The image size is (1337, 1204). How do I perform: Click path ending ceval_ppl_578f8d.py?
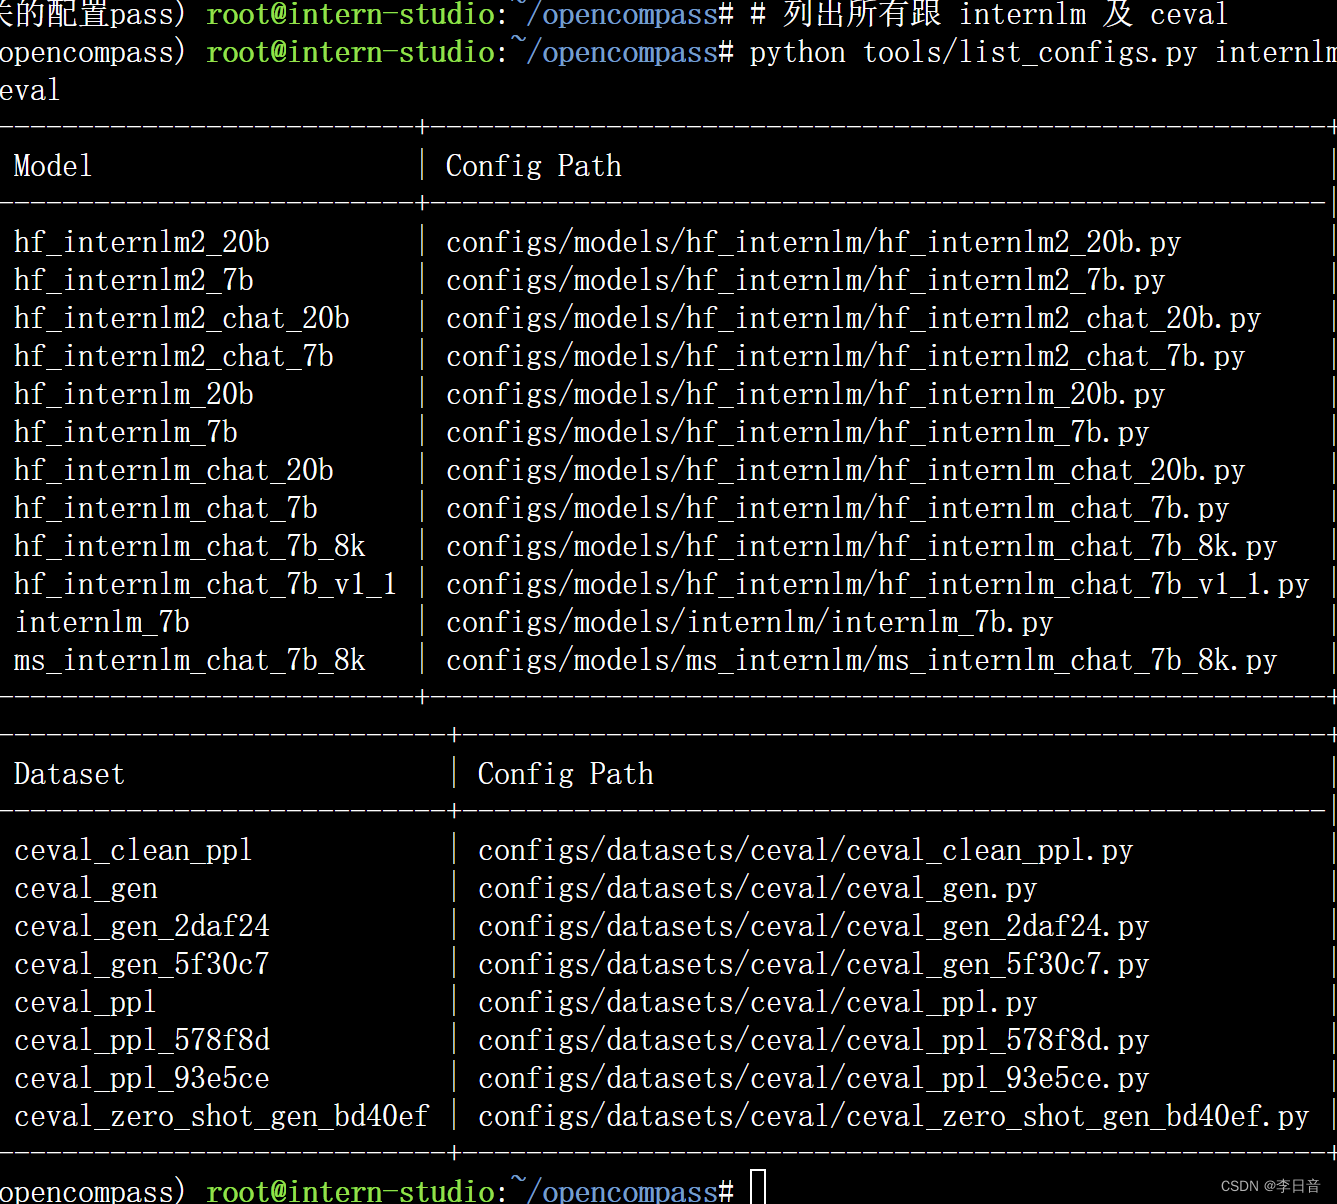(x=814, y=1041)
